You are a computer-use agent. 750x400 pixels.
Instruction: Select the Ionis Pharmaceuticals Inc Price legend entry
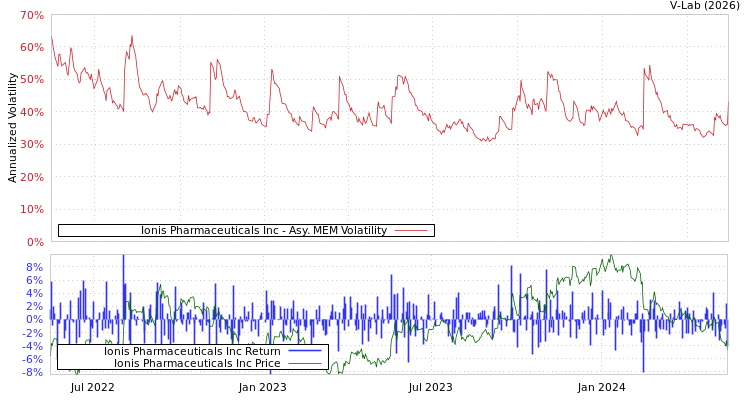coord(197,363)
